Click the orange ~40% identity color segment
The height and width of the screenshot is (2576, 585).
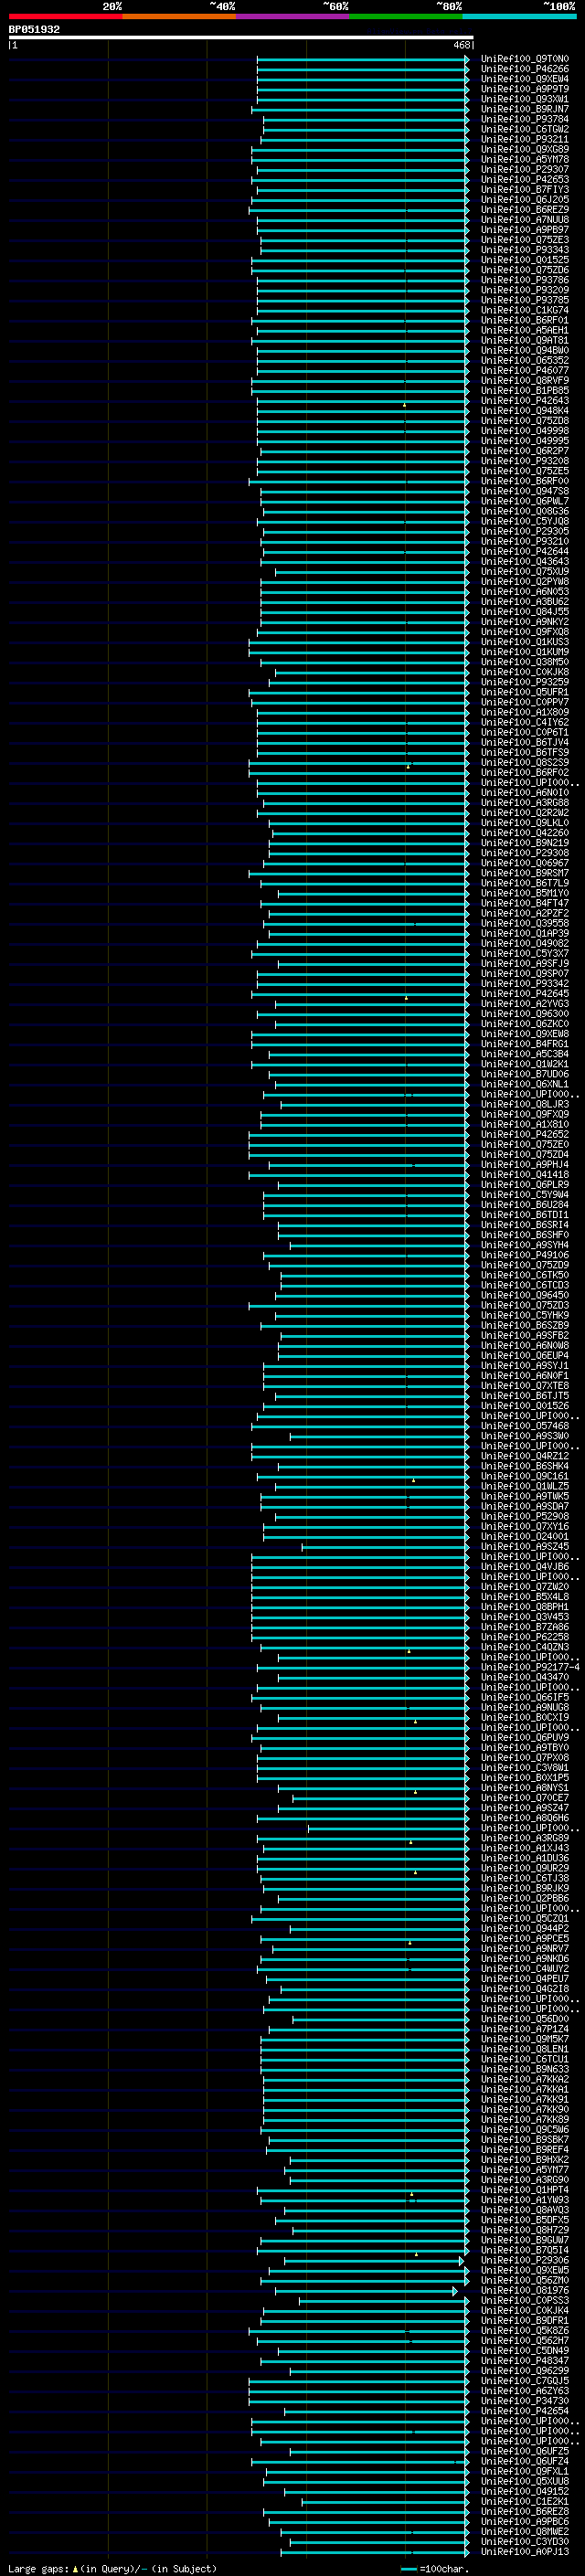coord(179,16)
